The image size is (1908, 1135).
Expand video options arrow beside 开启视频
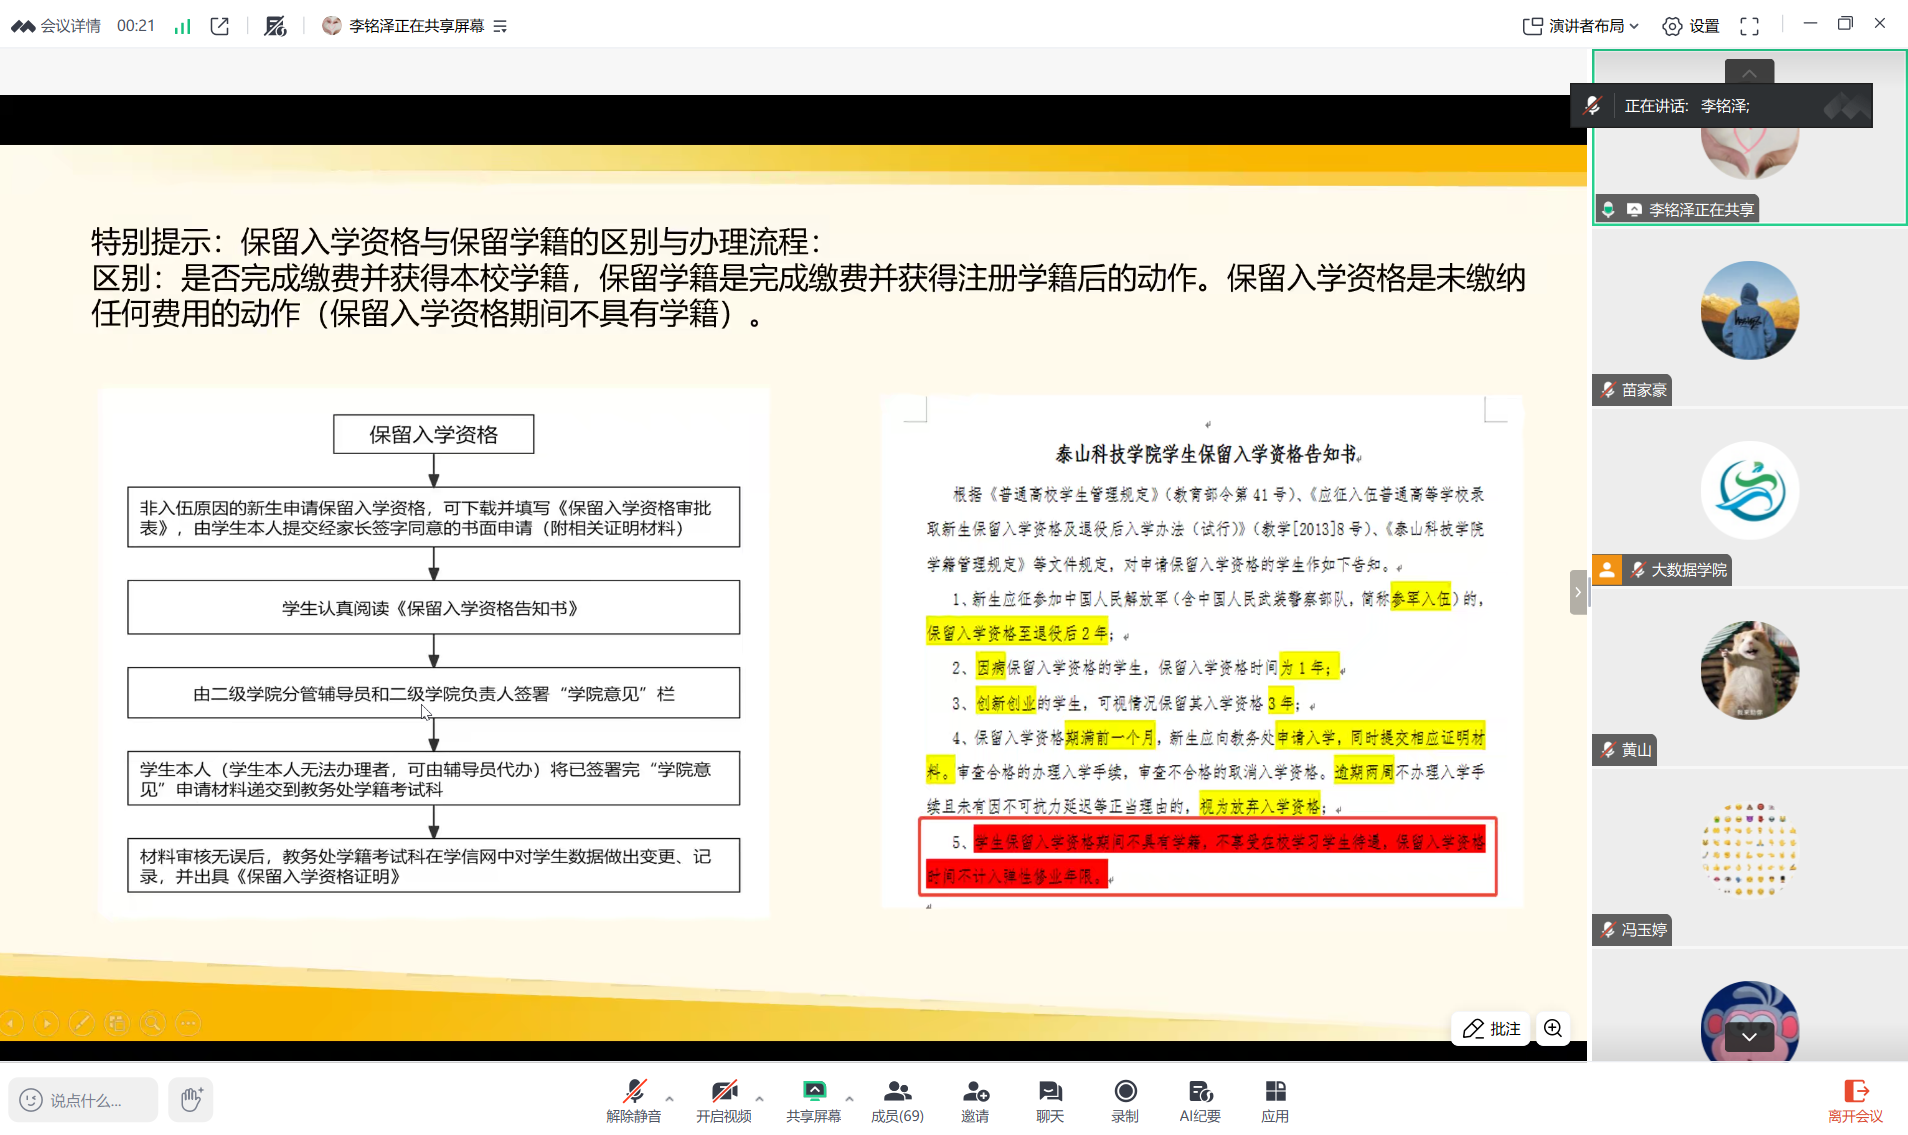coord(759,1098)
